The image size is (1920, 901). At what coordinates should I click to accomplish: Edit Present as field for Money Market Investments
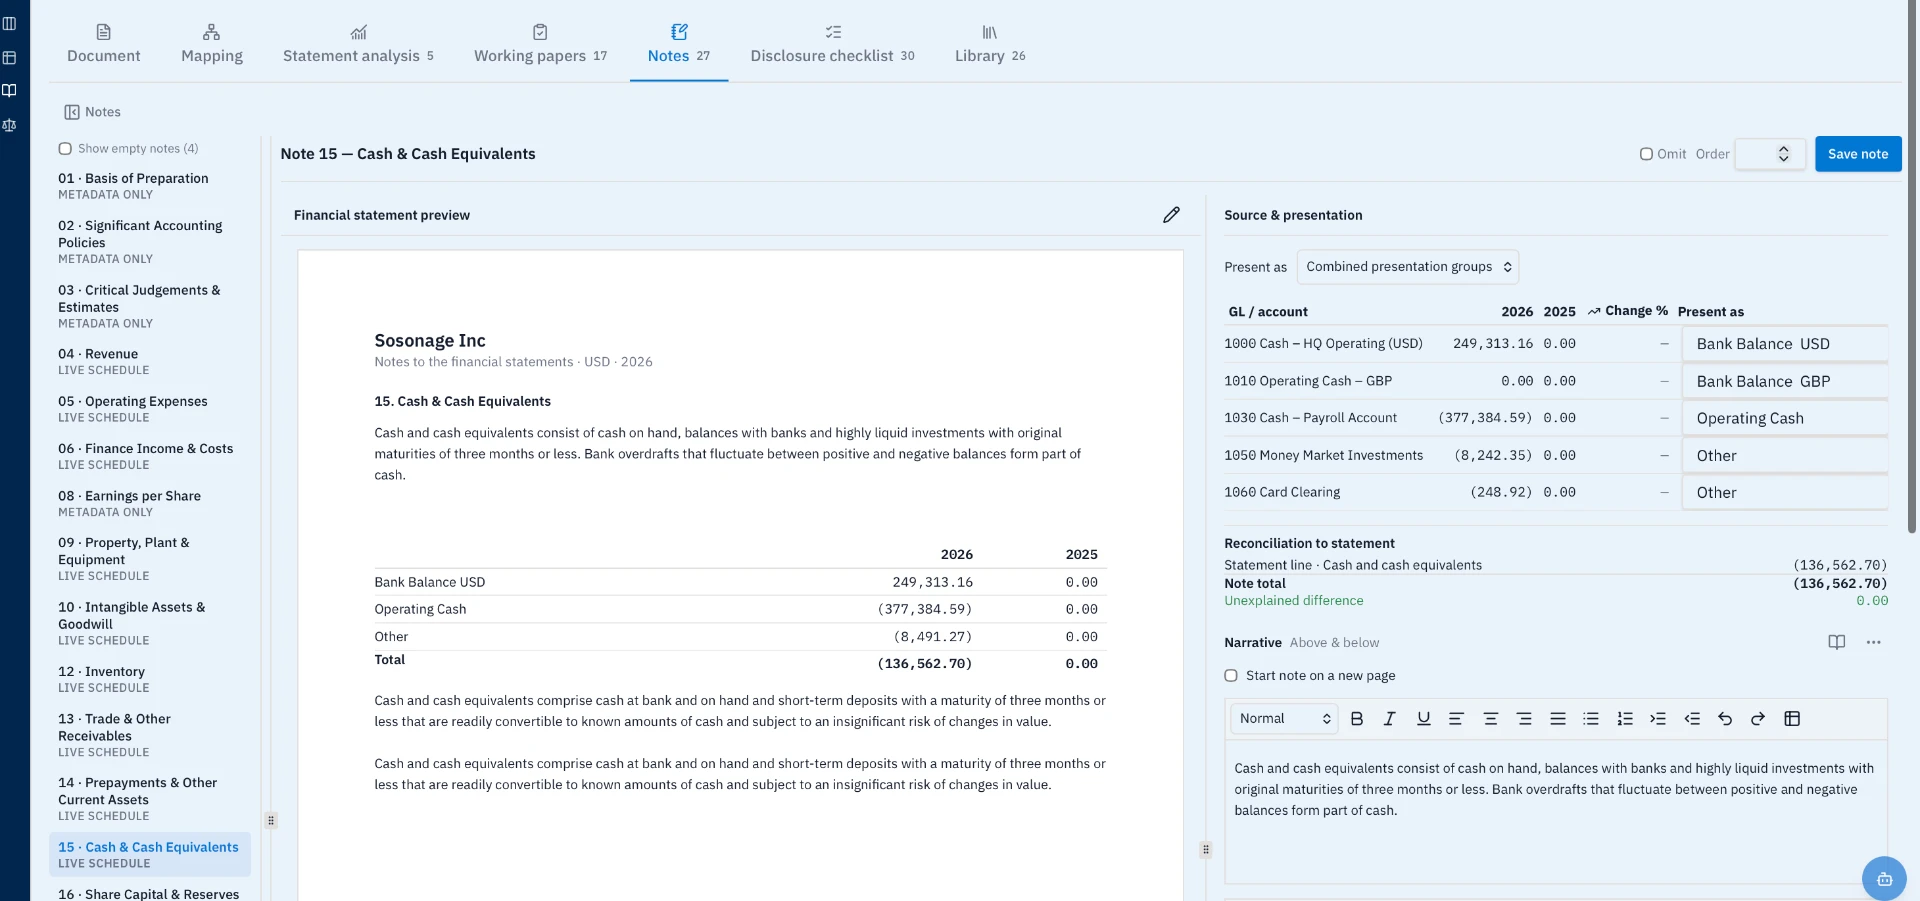click(x=1785, y=456)
